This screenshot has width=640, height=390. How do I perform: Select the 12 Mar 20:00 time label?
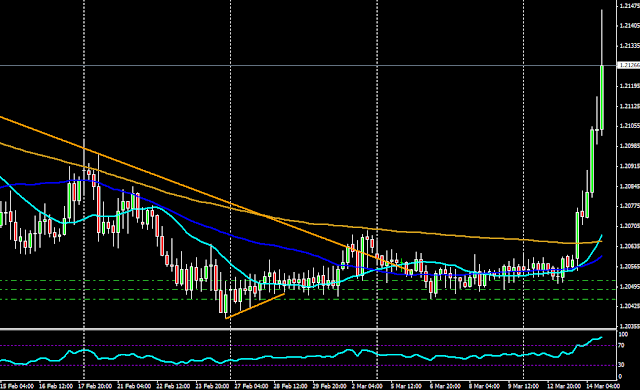[x=564, y=386]
